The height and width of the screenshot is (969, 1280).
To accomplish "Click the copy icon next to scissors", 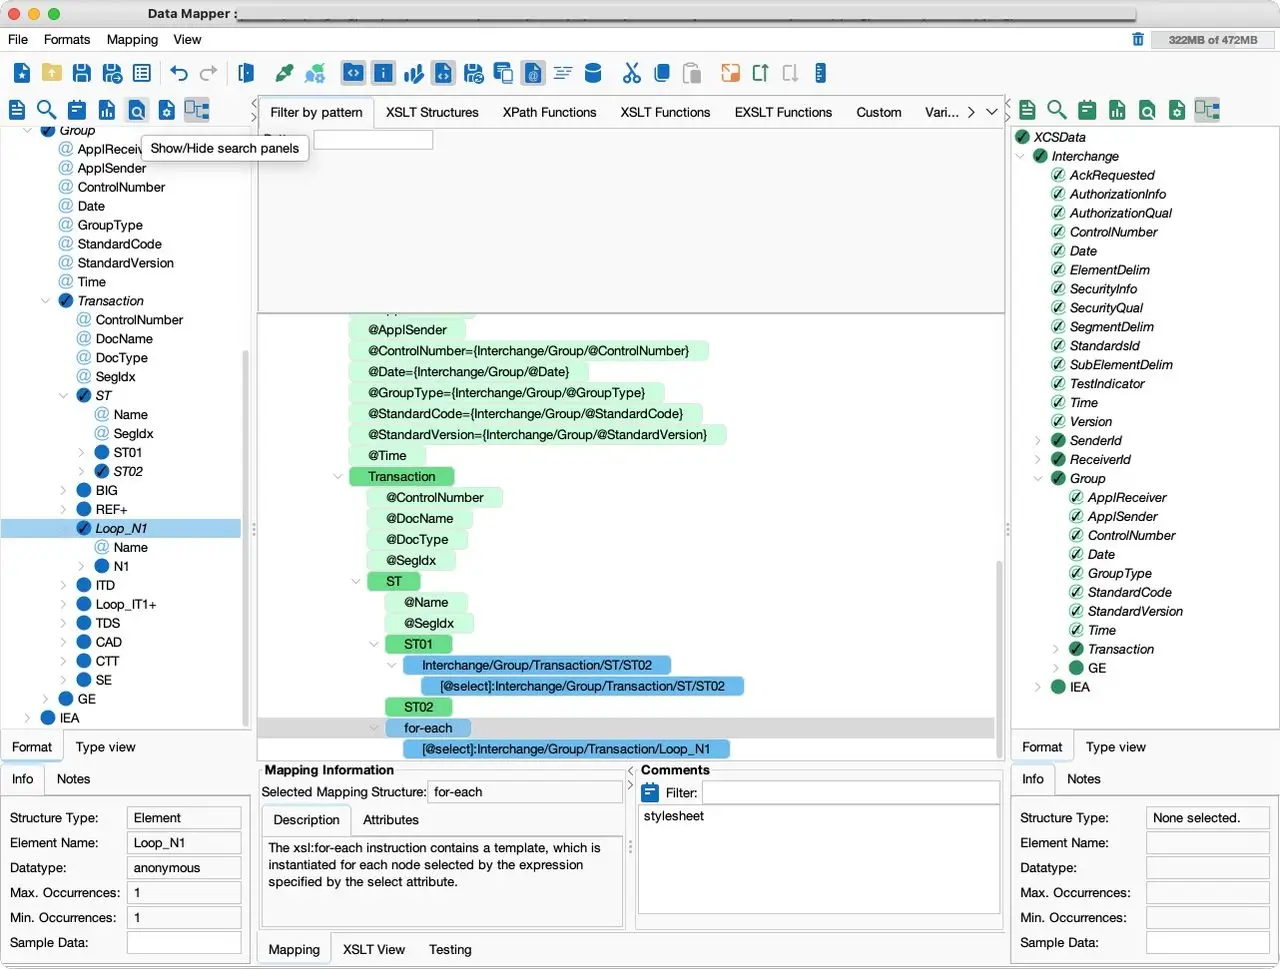I will point(661,73).
